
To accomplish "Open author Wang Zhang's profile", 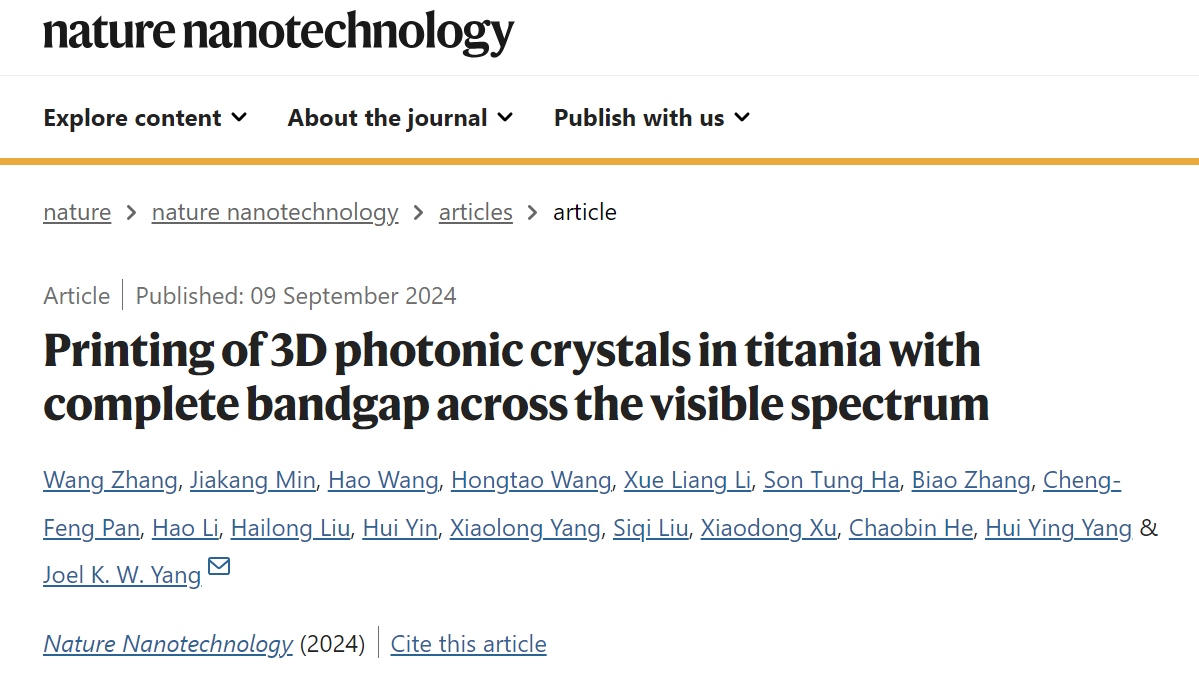I will pos(110,480).
